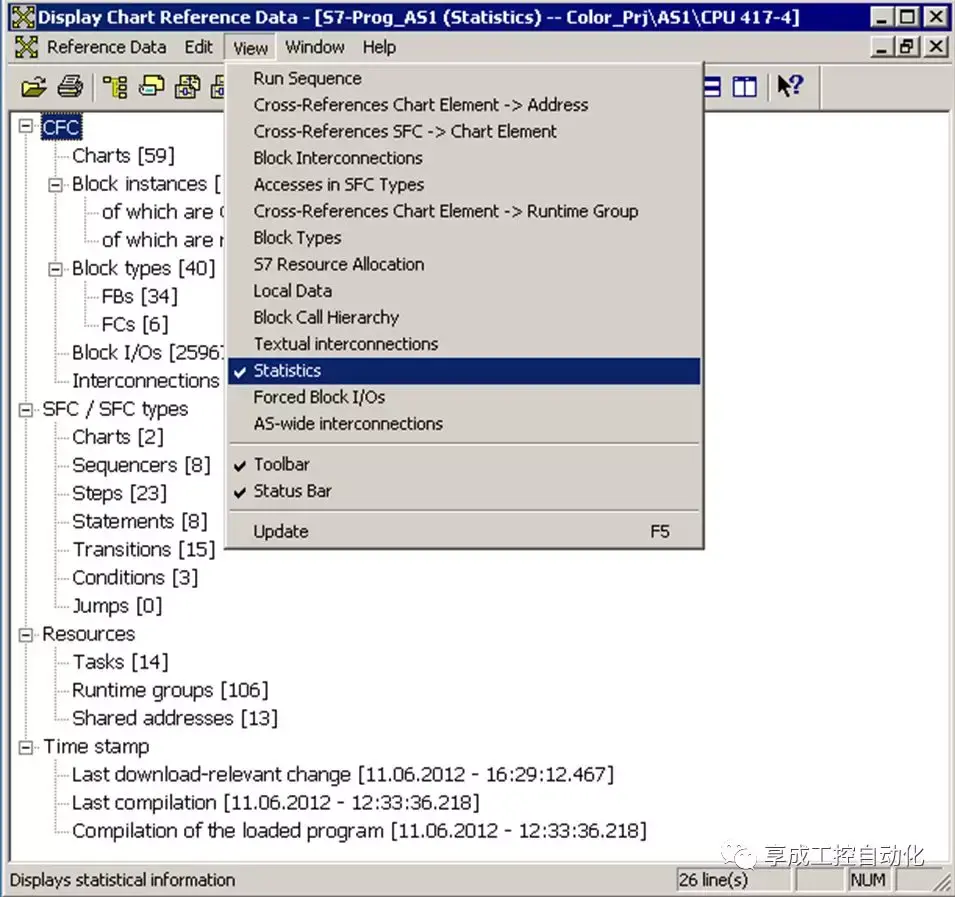Click the Reference Data application icon in menu bar
Screen dimensions: 955x897
26,47
